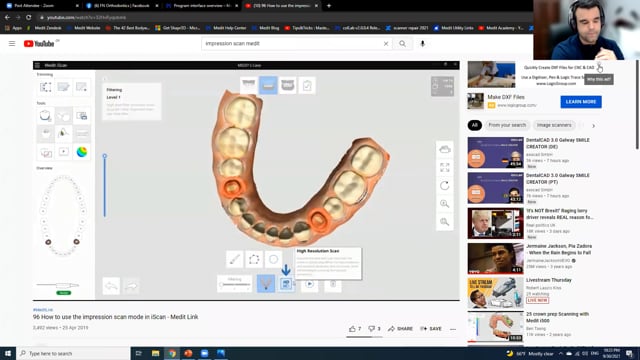Image resolution: width=640 pixels, height=360 pixels.
Task: Switch to the Program interface overview tab
Action: pos(201,6)
